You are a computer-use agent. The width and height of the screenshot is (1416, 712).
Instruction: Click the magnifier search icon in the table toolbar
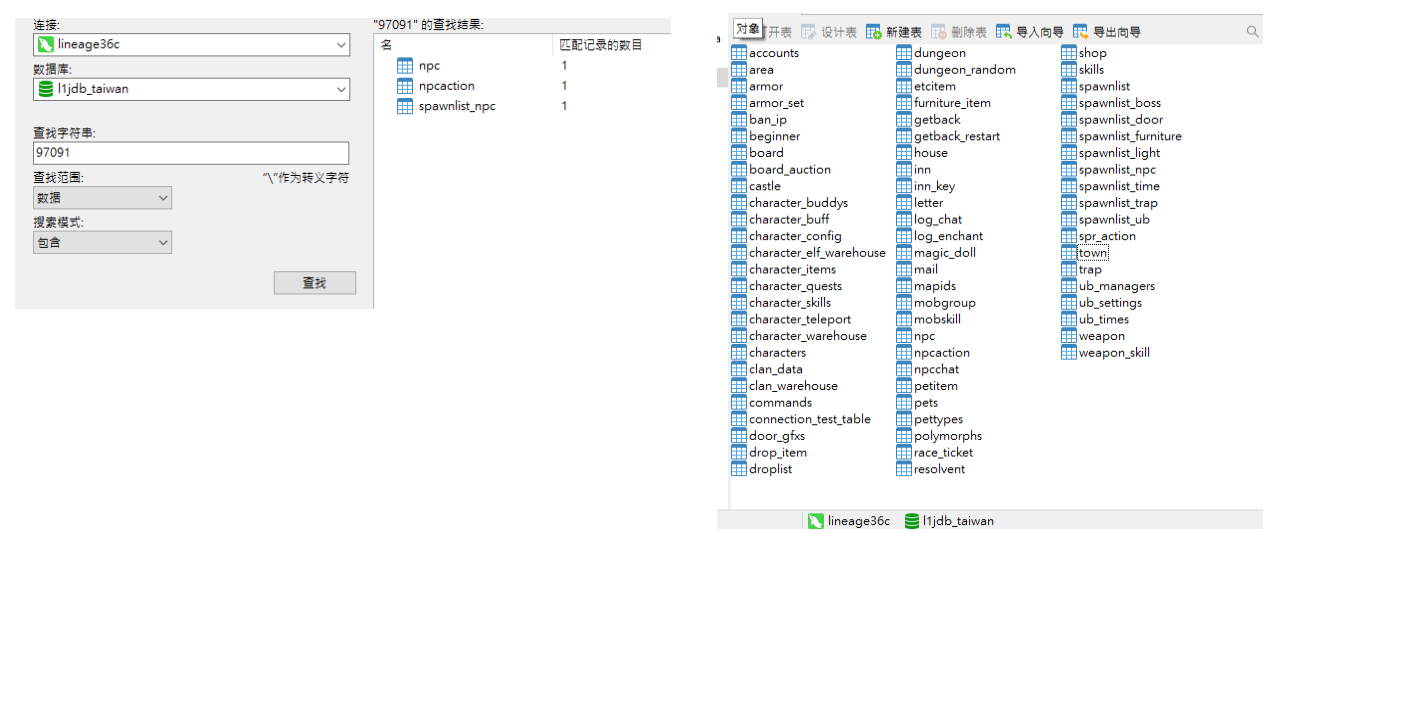1252,32
